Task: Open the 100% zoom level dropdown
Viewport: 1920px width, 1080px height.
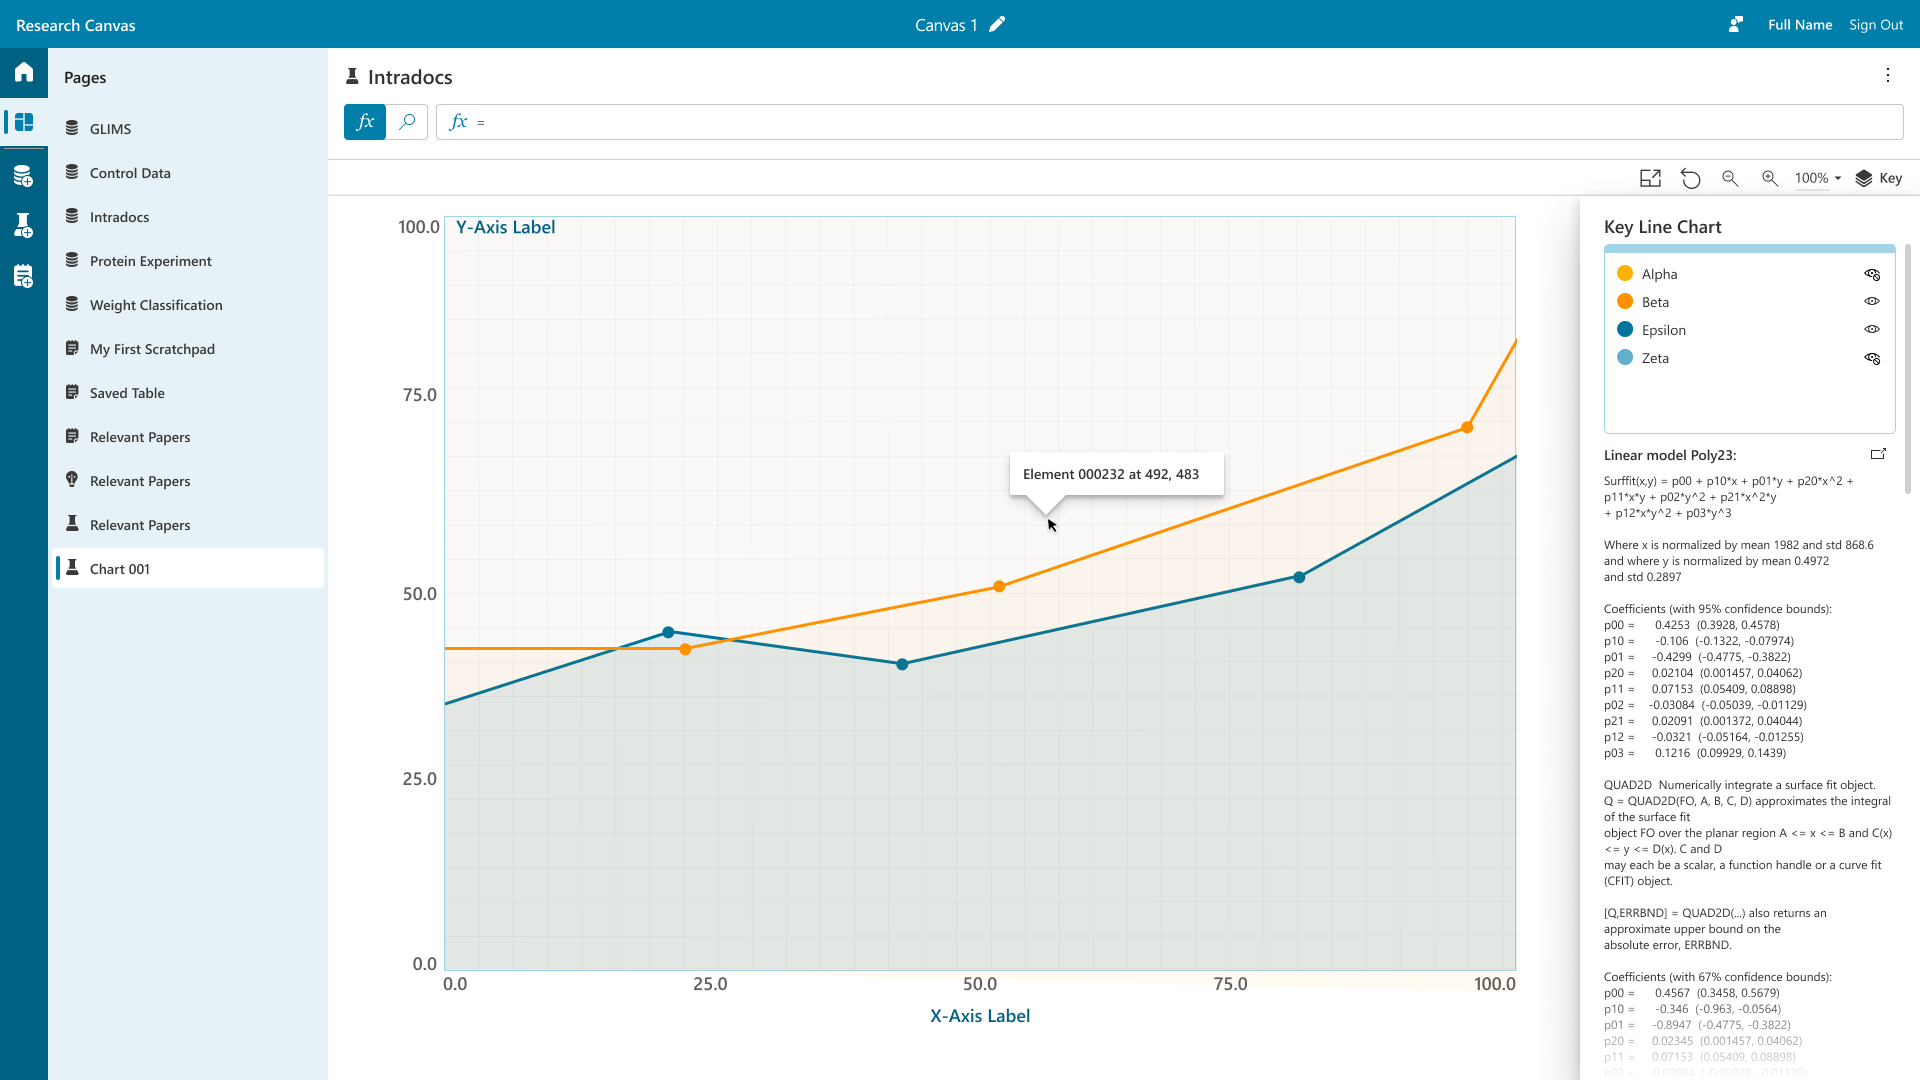Action: (x=1817, y=178)
